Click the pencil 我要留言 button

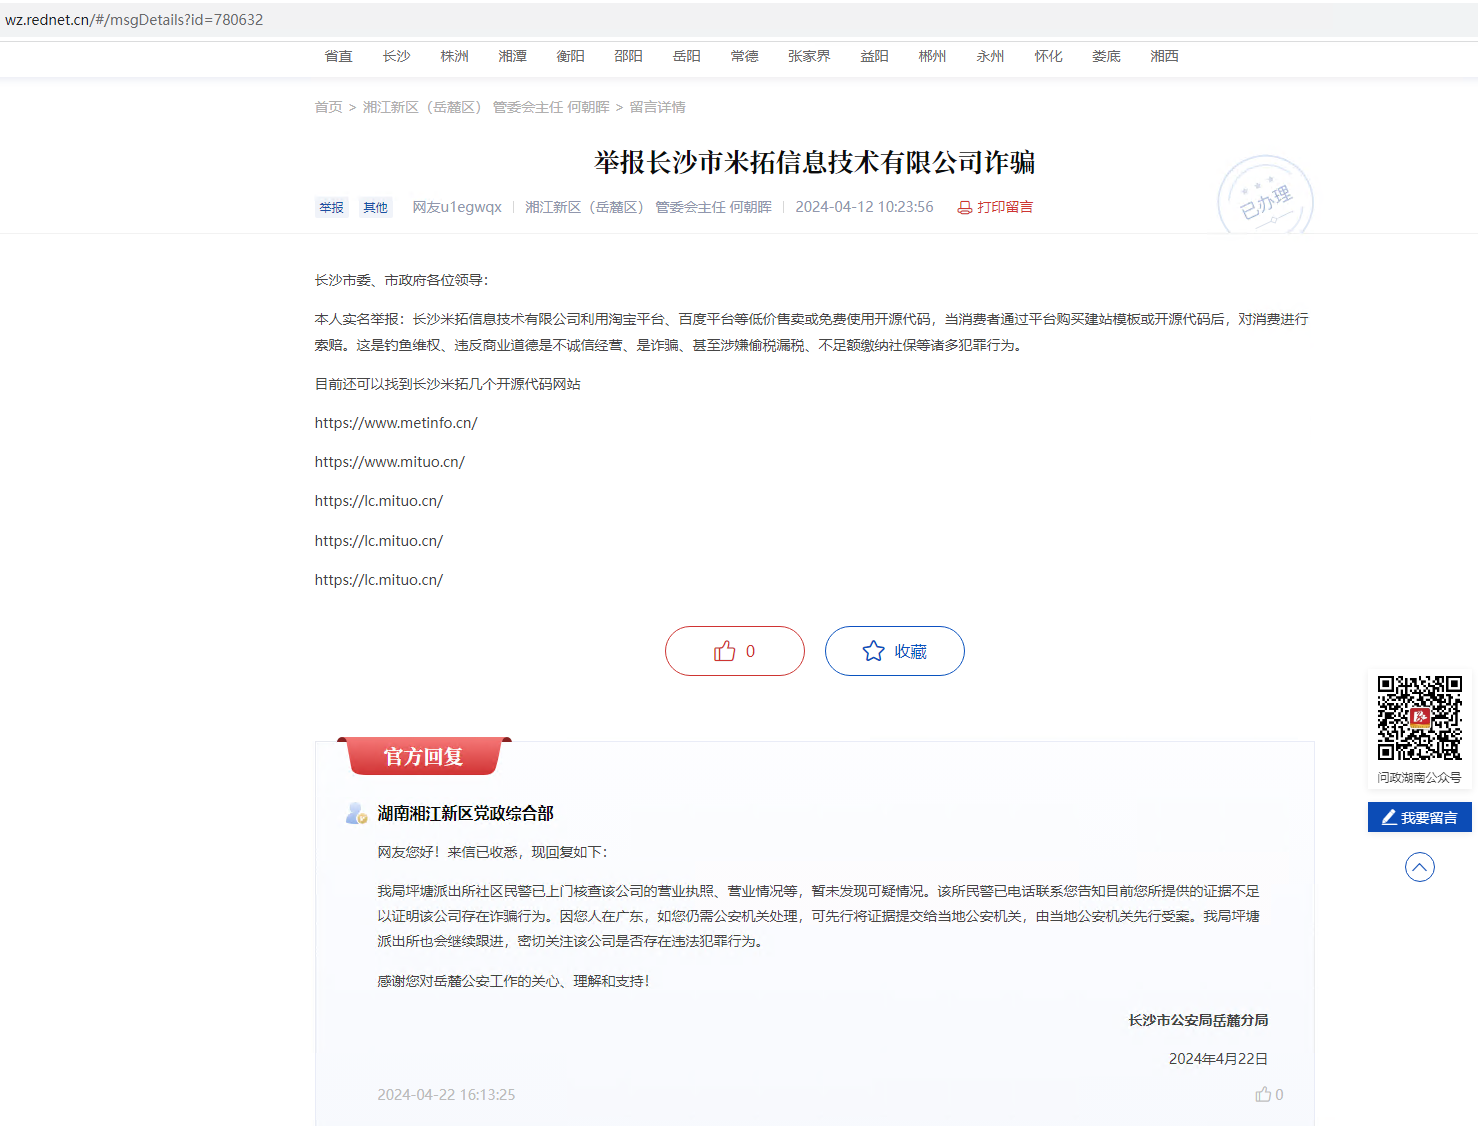[1419, 817]
